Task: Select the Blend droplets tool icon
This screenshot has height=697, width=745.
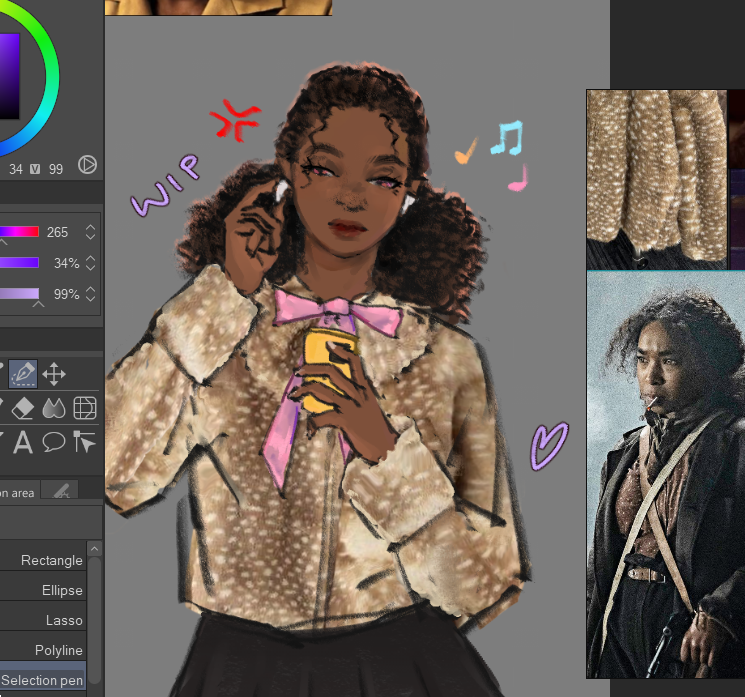Action: [x=54, y=408]
